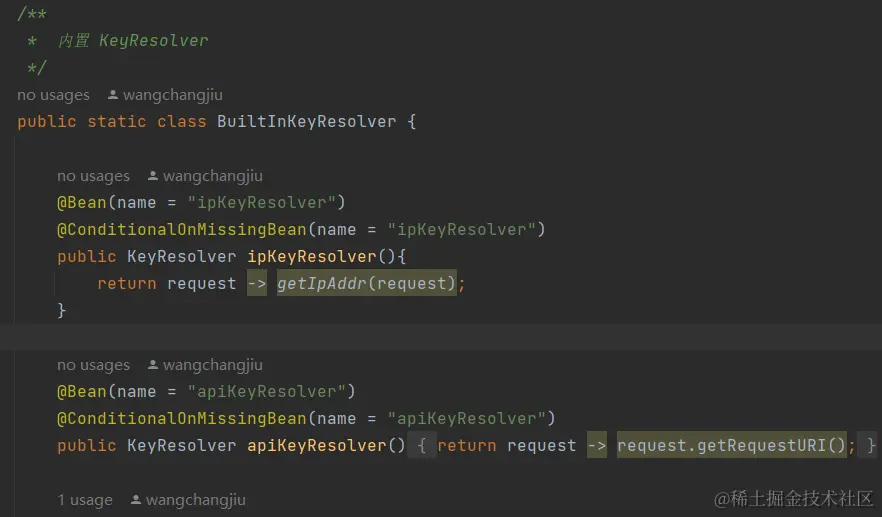Click KeyResolver return type of apiKeyResolver method
The width and height of the screenshot is (882, 517).
(182, 446)
